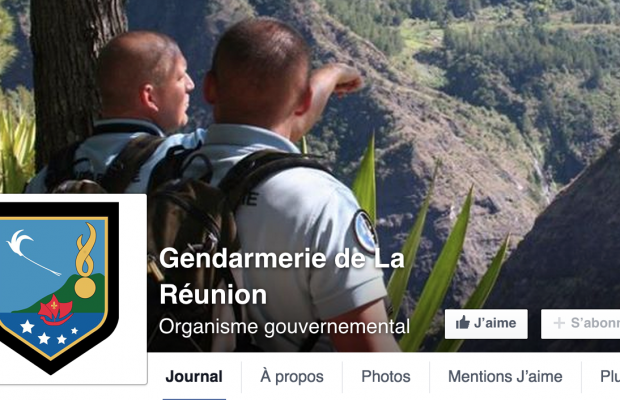Viewport: 620px width, 400px height.
Task: Open the Journal tab
Action: click(194, 377)
